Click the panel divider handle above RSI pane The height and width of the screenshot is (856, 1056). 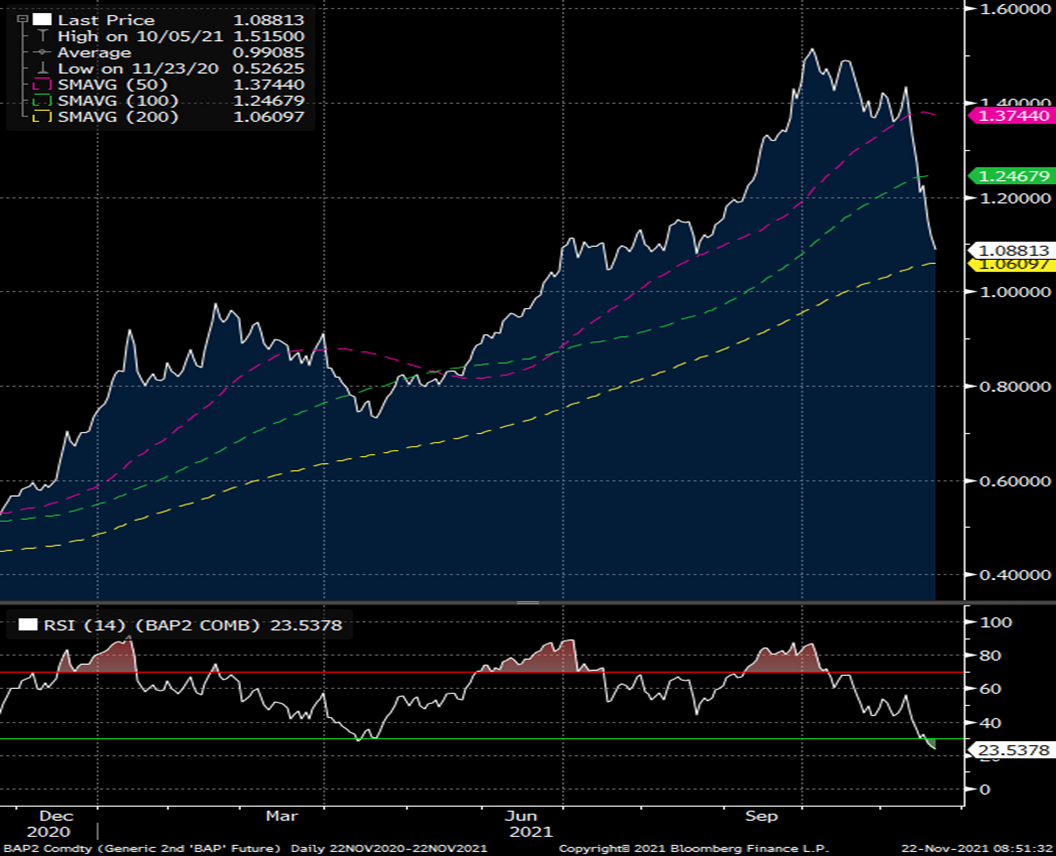[528, 602]
